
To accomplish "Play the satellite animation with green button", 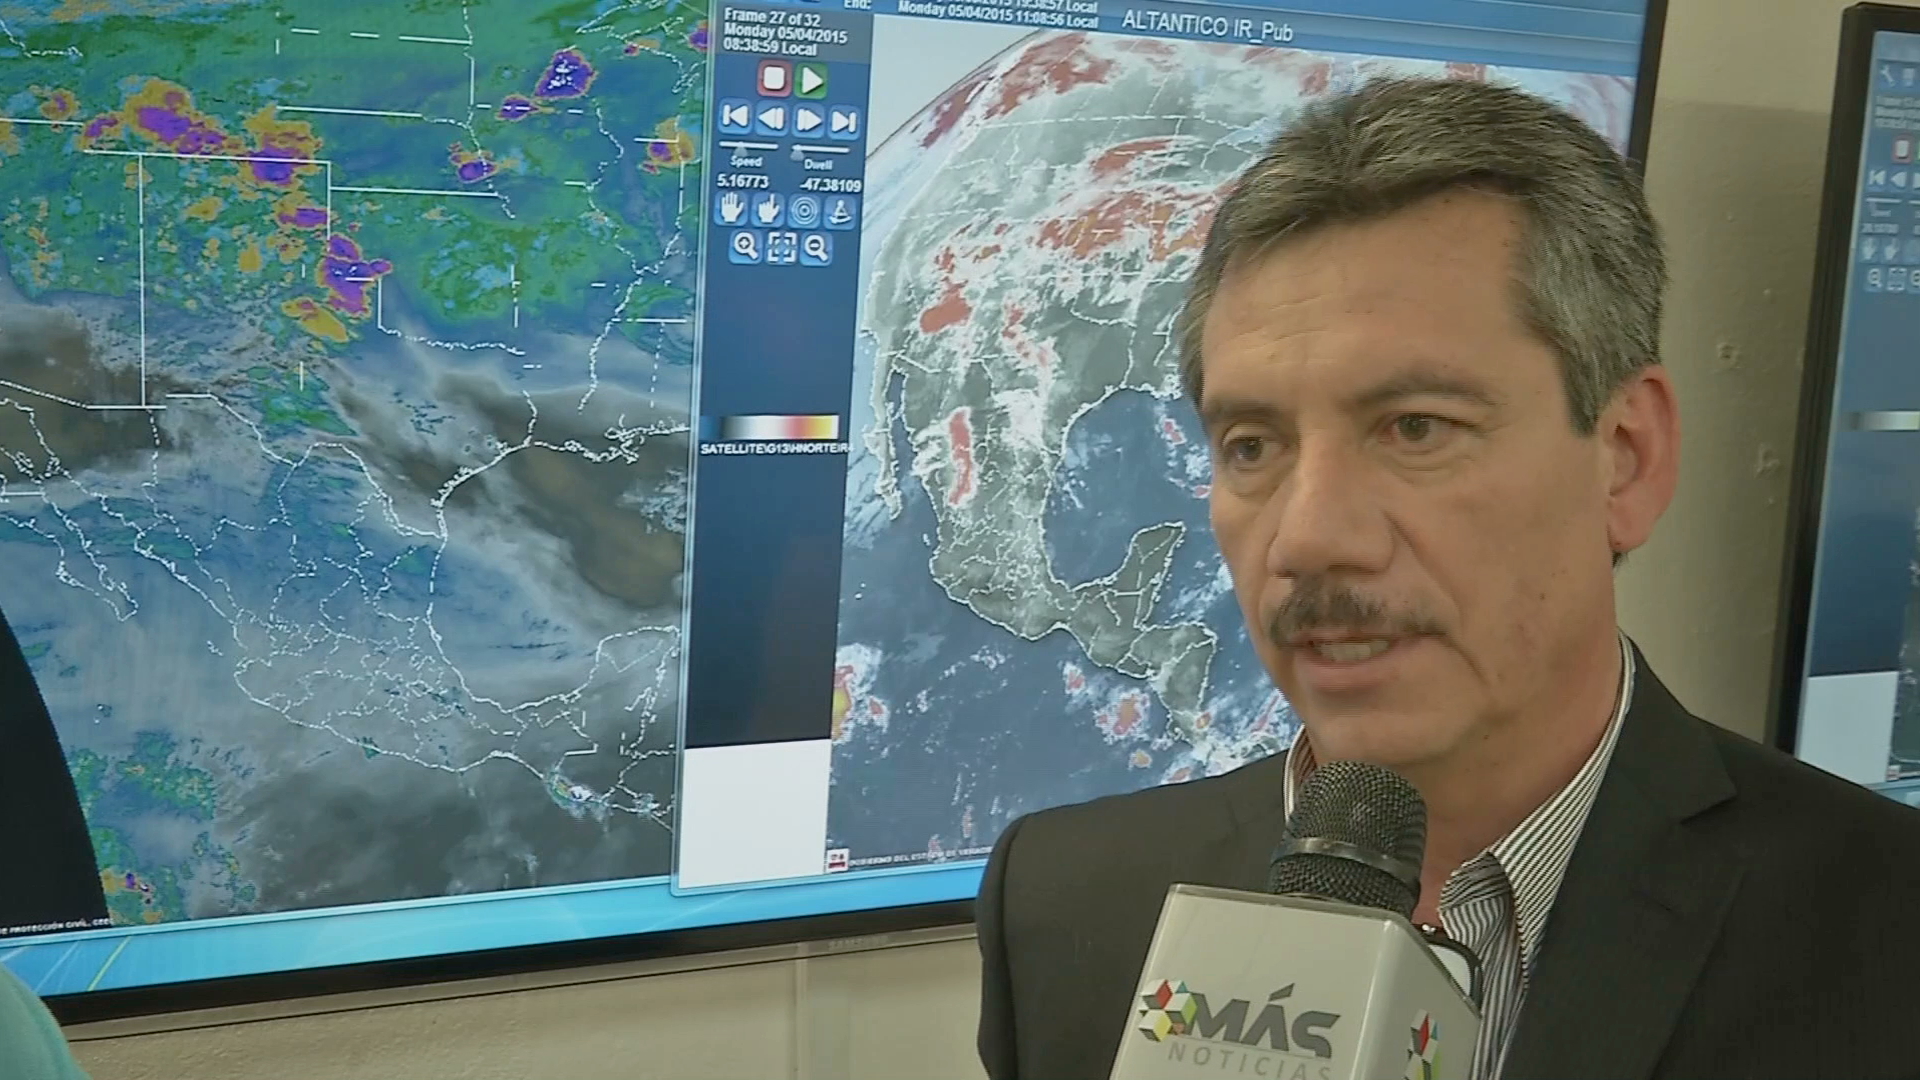I will pos(812,80).
